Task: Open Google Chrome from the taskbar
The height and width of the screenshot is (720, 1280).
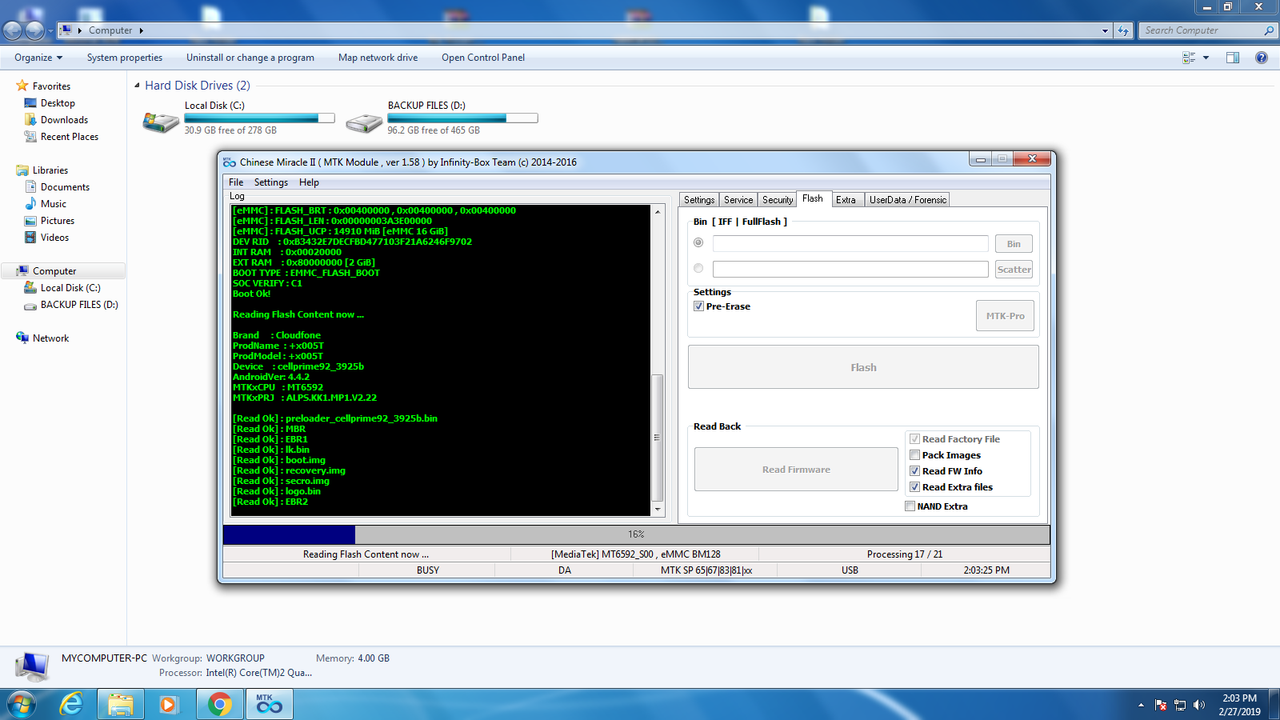Action: [x=220, y=704]
